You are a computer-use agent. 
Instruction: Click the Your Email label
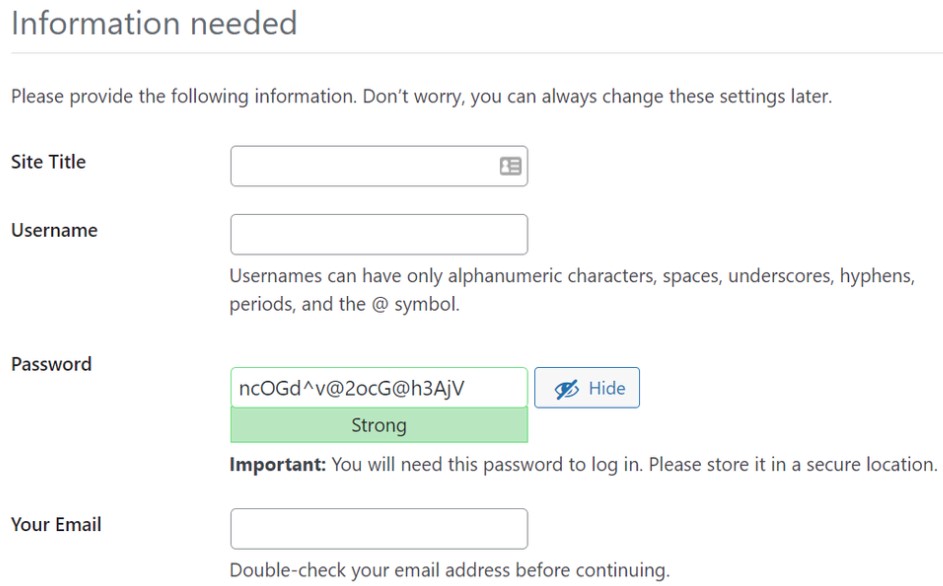[55, 524]
